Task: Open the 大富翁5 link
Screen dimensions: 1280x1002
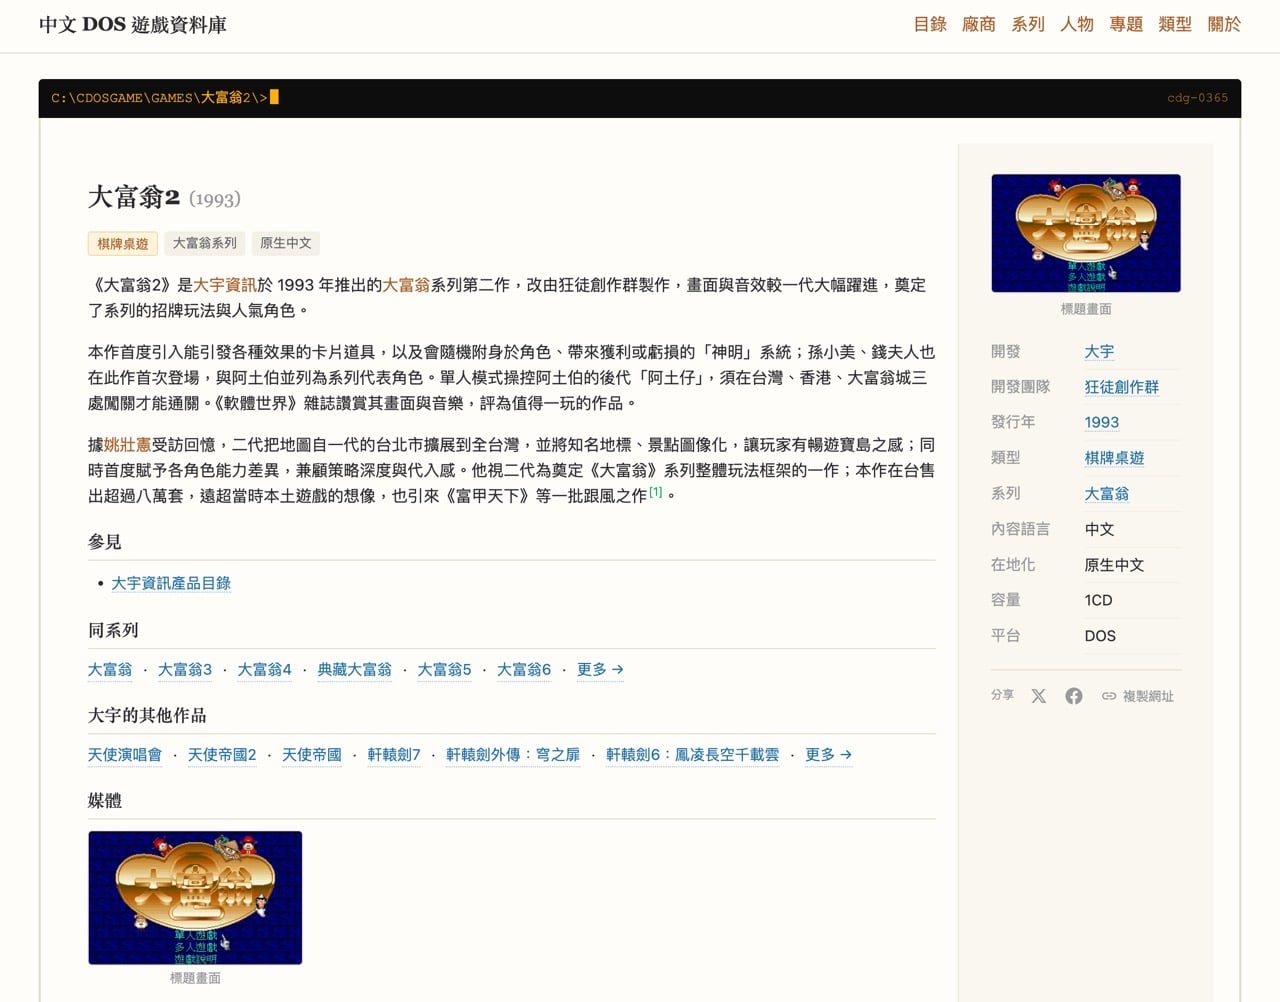Action: (444, 669)
